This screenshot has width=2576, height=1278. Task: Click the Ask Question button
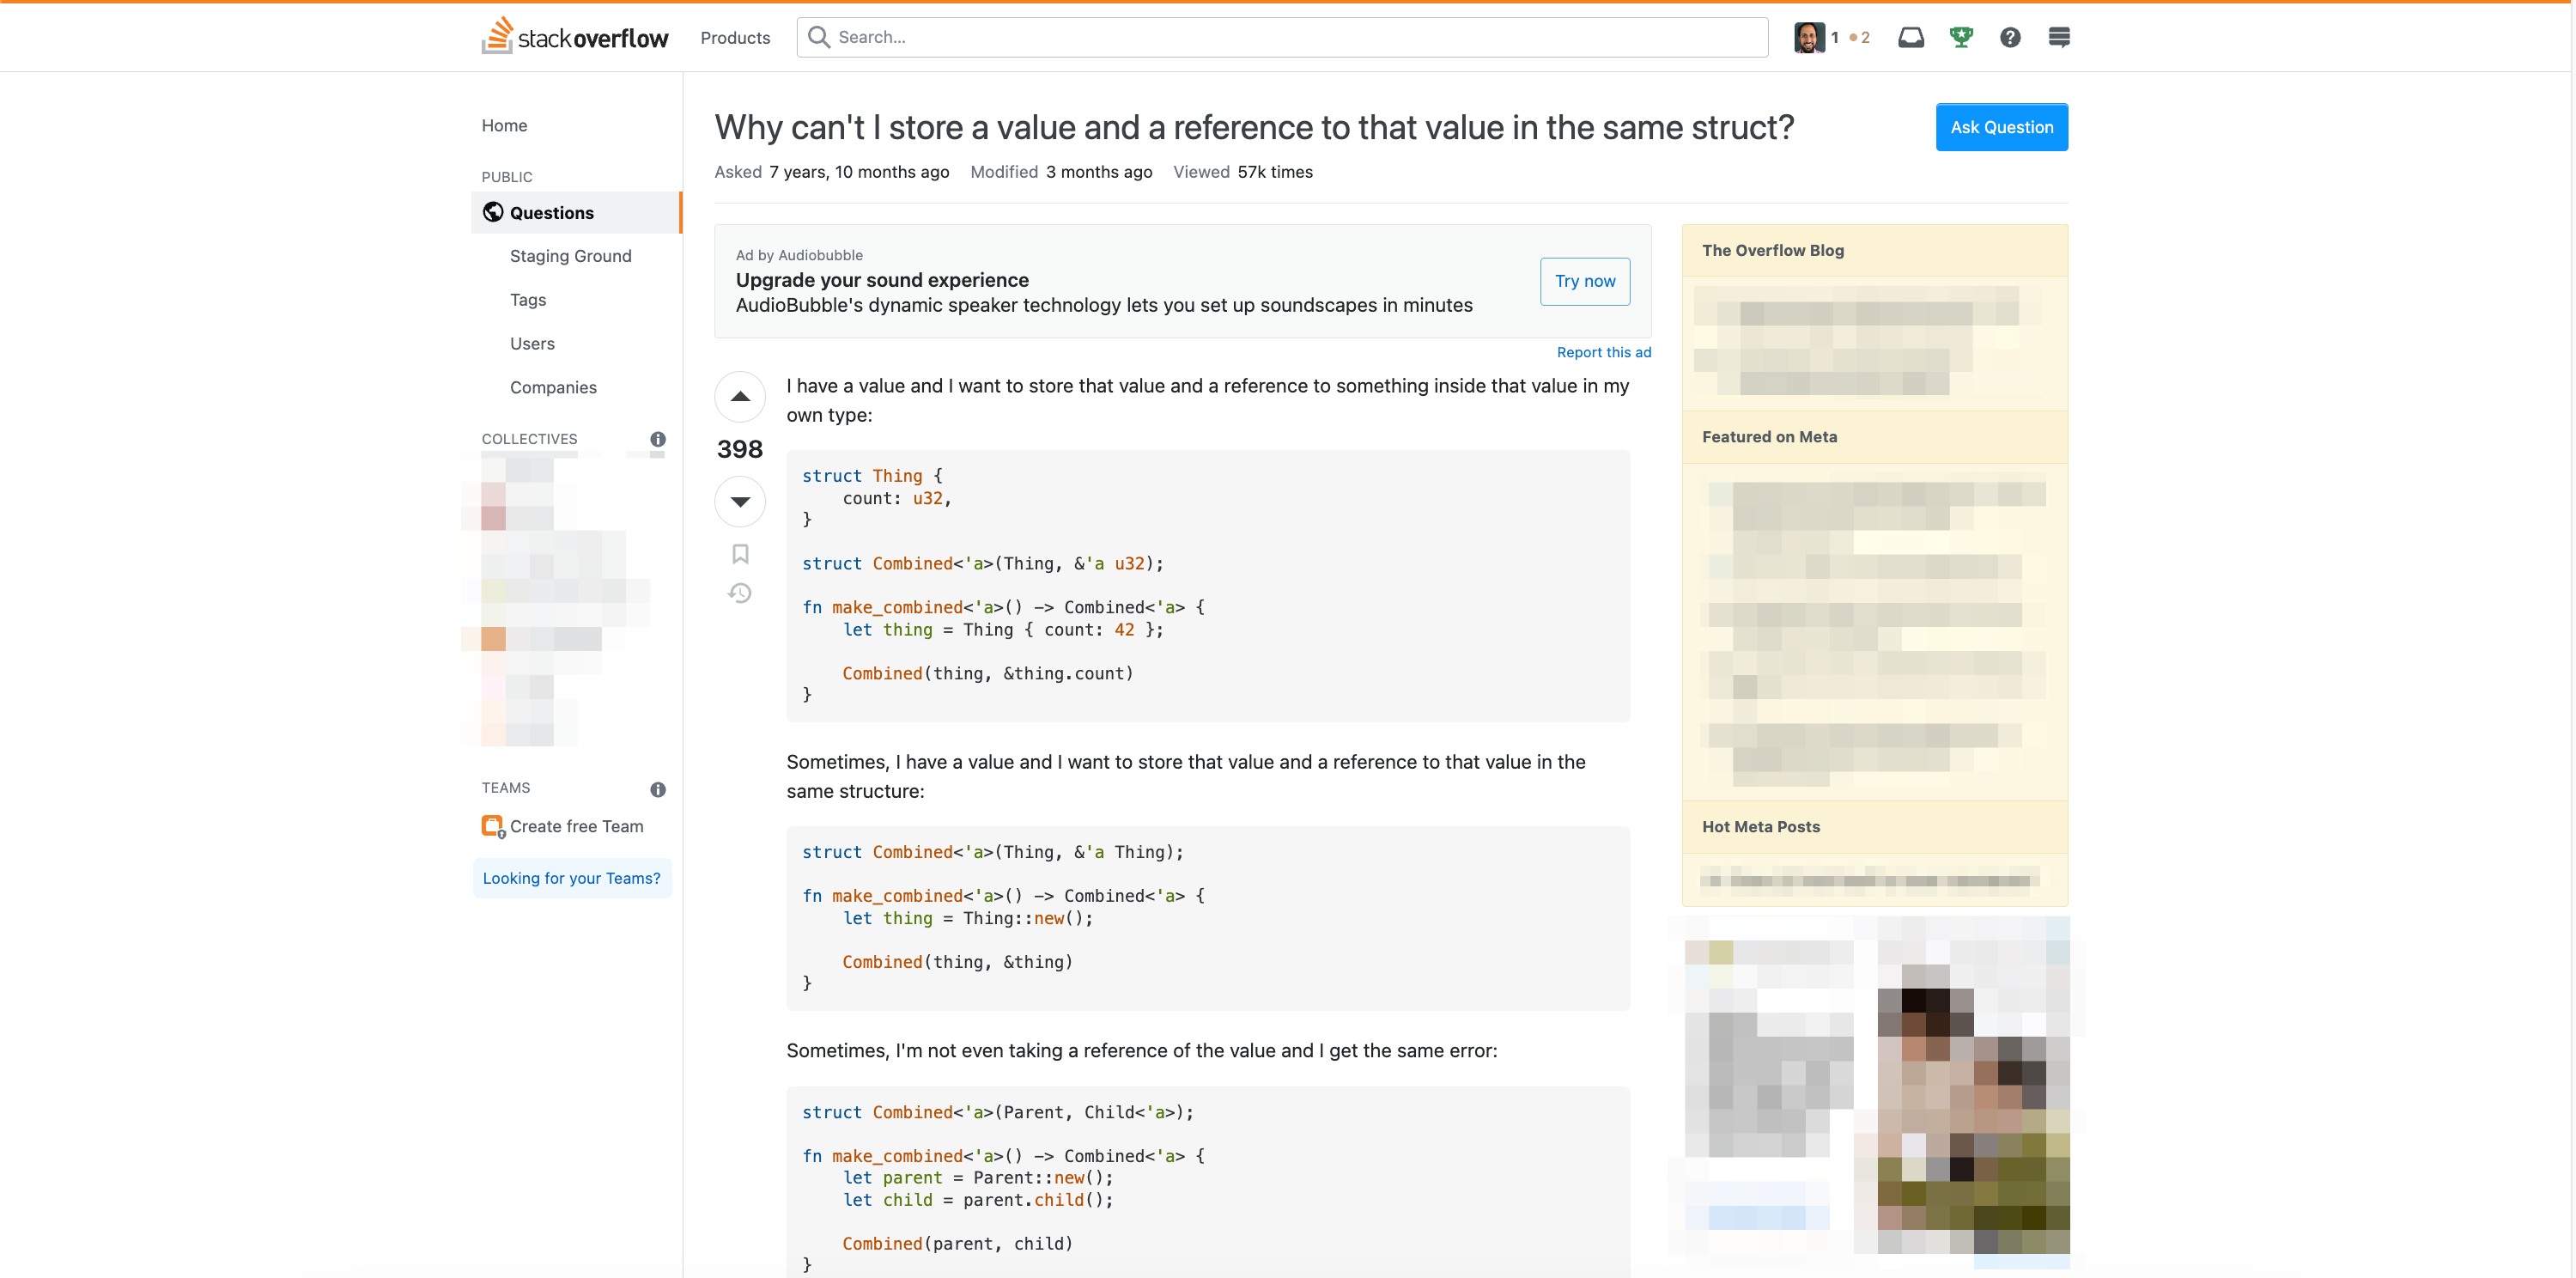point(2002,127)
